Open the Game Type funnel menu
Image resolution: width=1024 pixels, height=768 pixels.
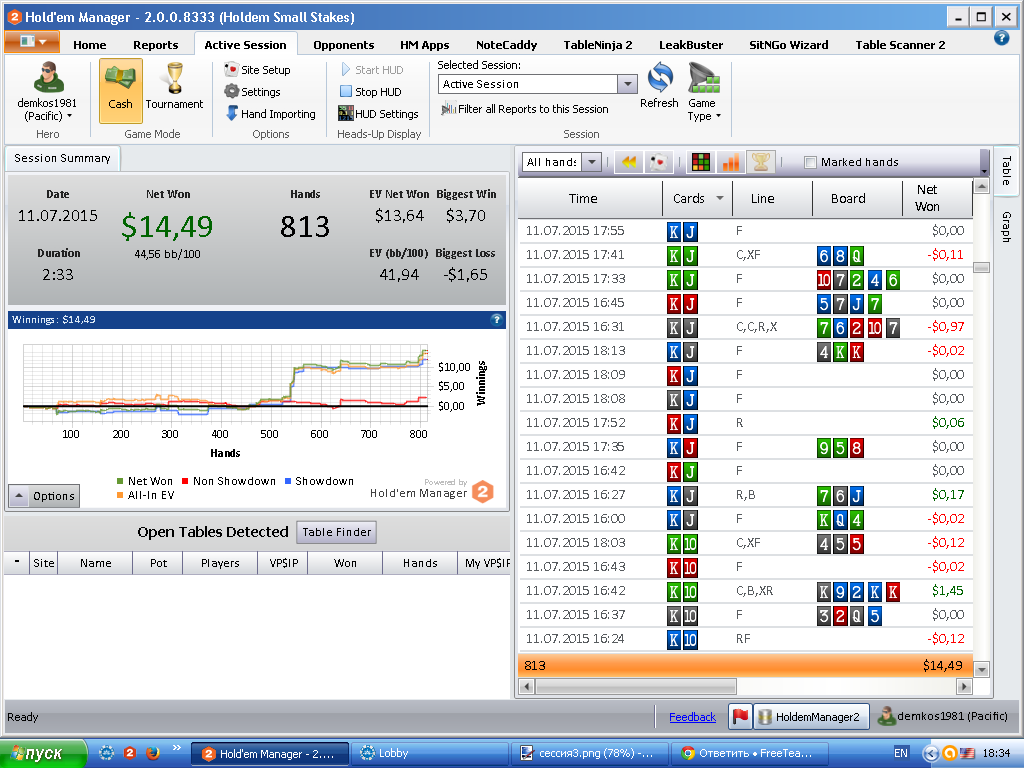click(x=704, y=91)
